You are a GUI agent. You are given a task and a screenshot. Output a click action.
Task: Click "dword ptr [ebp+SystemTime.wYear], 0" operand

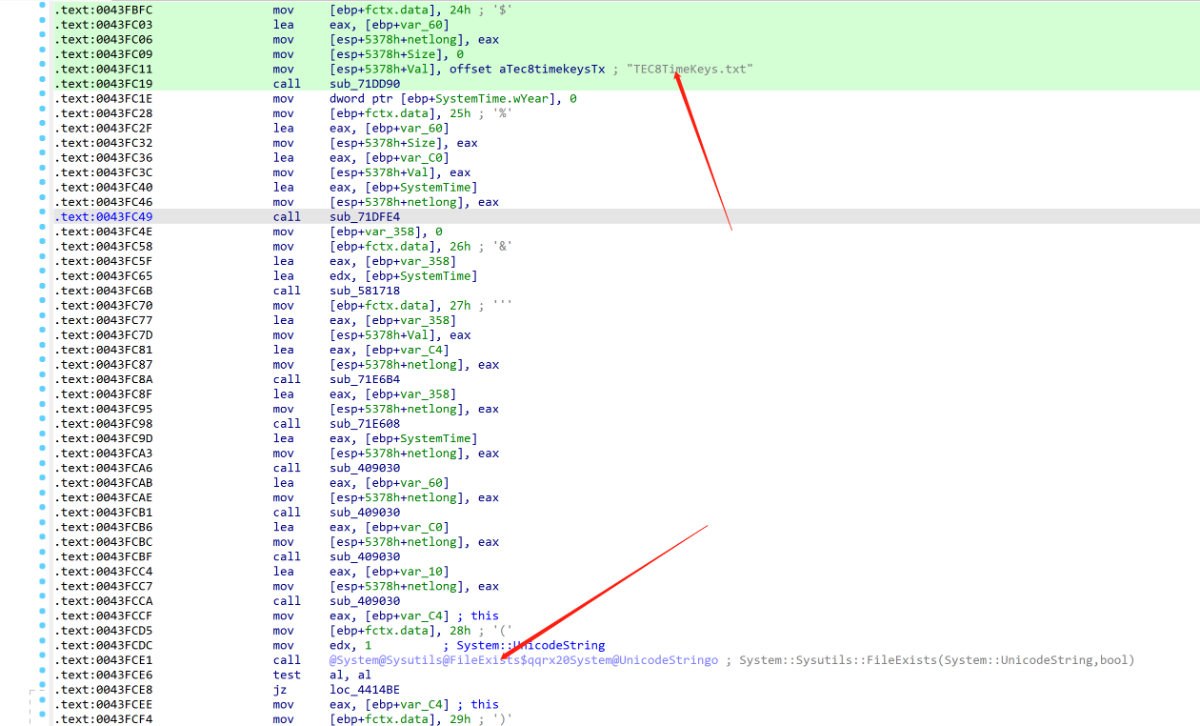tap(452, 99)
